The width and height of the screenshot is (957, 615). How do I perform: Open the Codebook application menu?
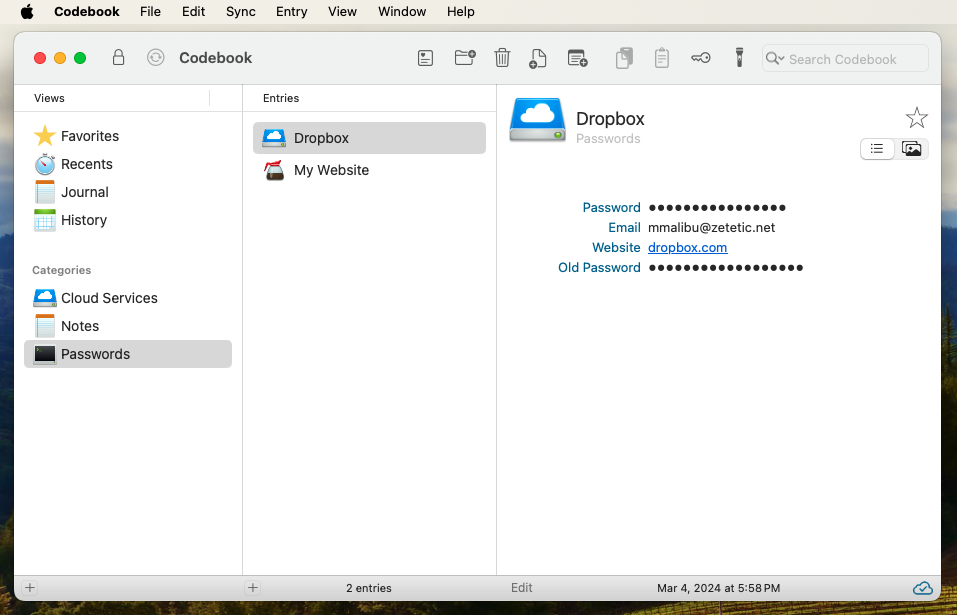coord(87,12)
